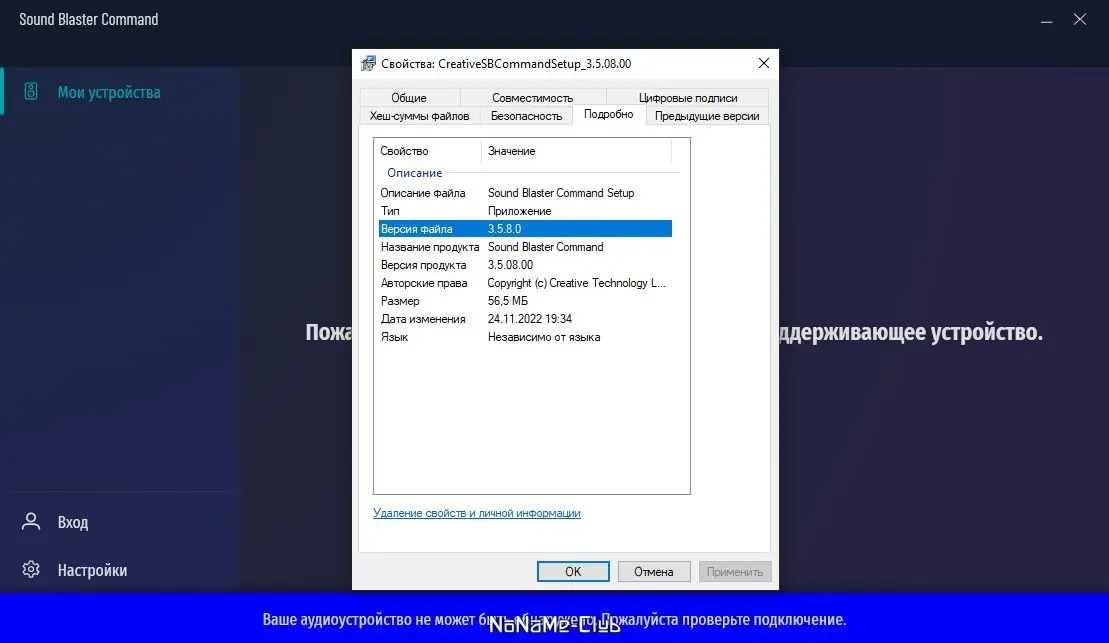Select the Размер property row
The width and height of the screenshot is (1109, 643).
pos(525,301)
